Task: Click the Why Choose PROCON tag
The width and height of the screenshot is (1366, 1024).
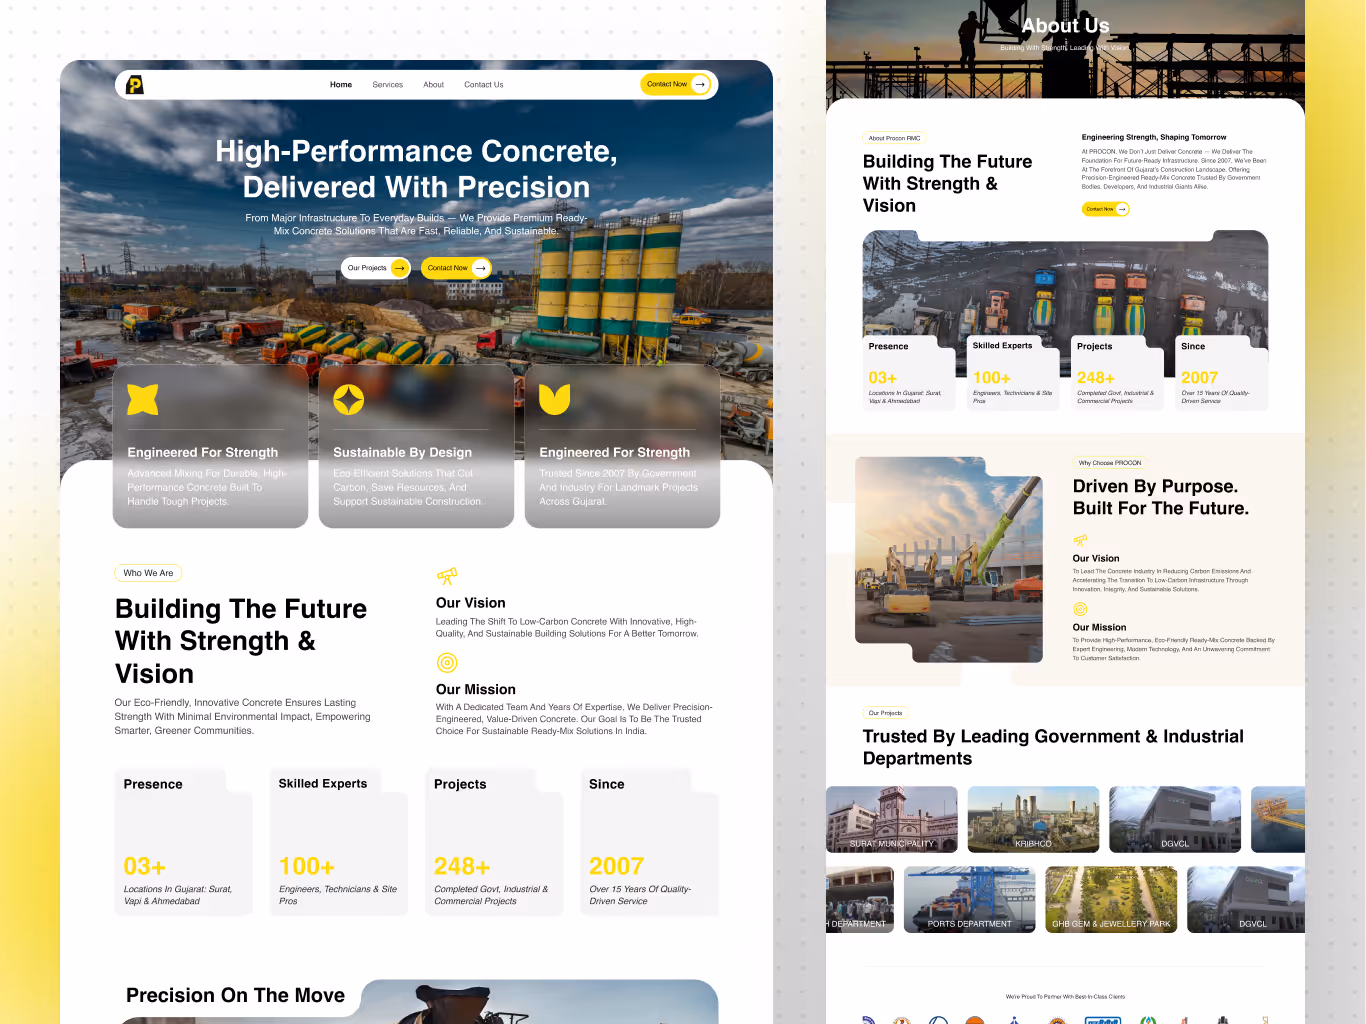Action: [x=1109, y=463]
